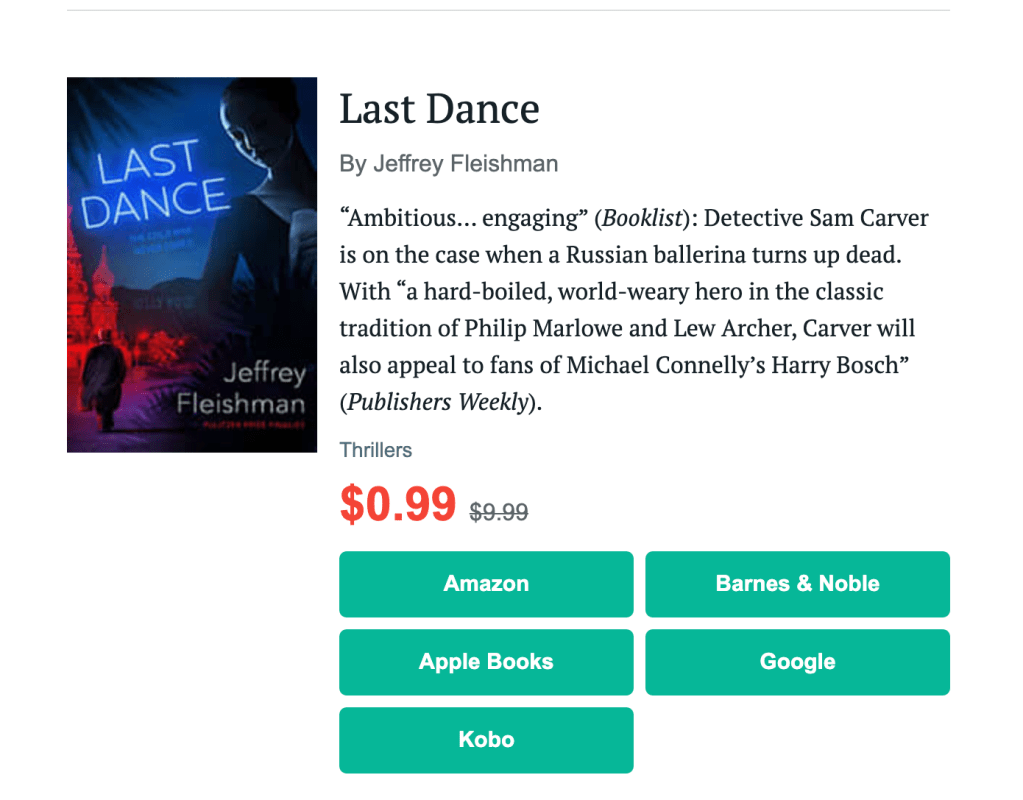The image size is (1023, 800).
Task: Click the italic "Booklist" source name
Action: [x=642, y=218]
